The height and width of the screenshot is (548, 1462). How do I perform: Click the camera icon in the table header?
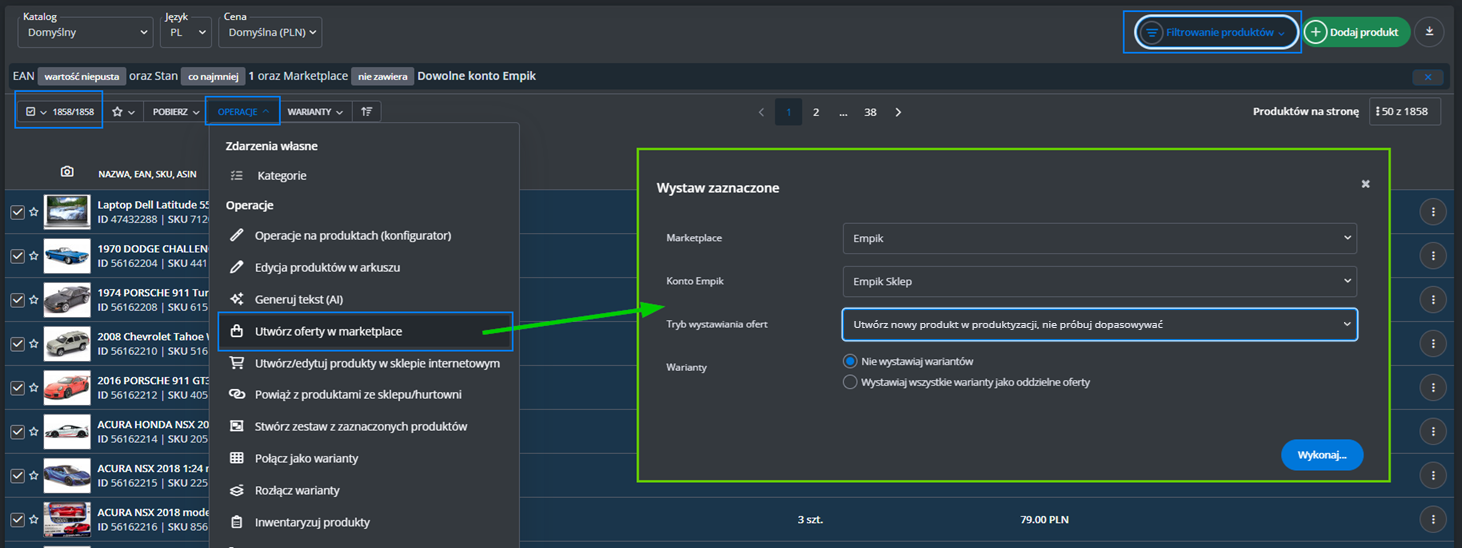point(67,172)
